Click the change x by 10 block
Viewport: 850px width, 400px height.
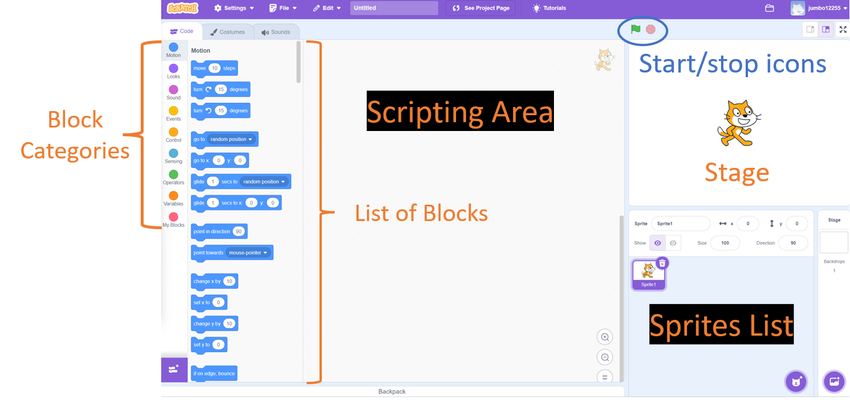click(215, 281)
